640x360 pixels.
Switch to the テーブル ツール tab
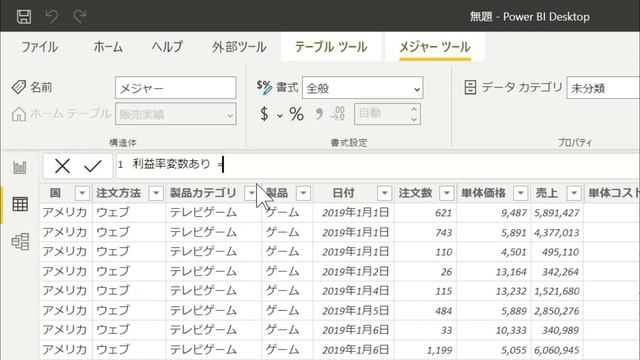[x=331, y=47]
